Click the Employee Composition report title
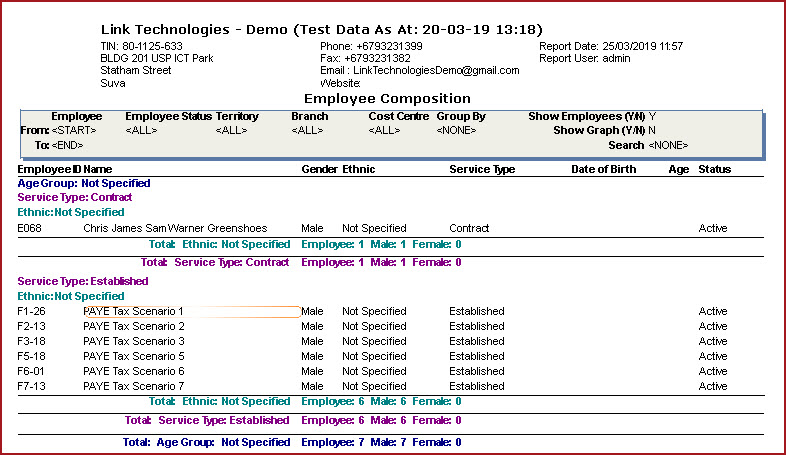Screen dimensions: 786x455 (386, 99)
